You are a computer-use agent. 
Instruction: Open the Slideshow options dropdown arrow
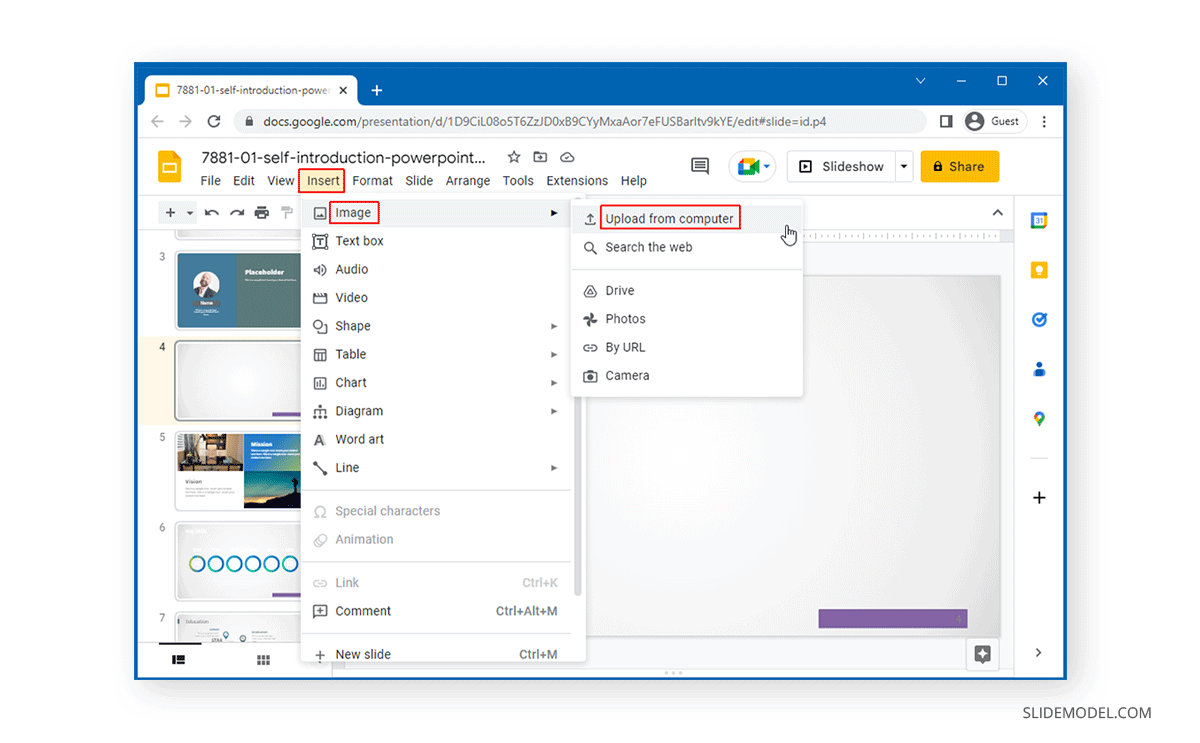[x=902, y=166]
